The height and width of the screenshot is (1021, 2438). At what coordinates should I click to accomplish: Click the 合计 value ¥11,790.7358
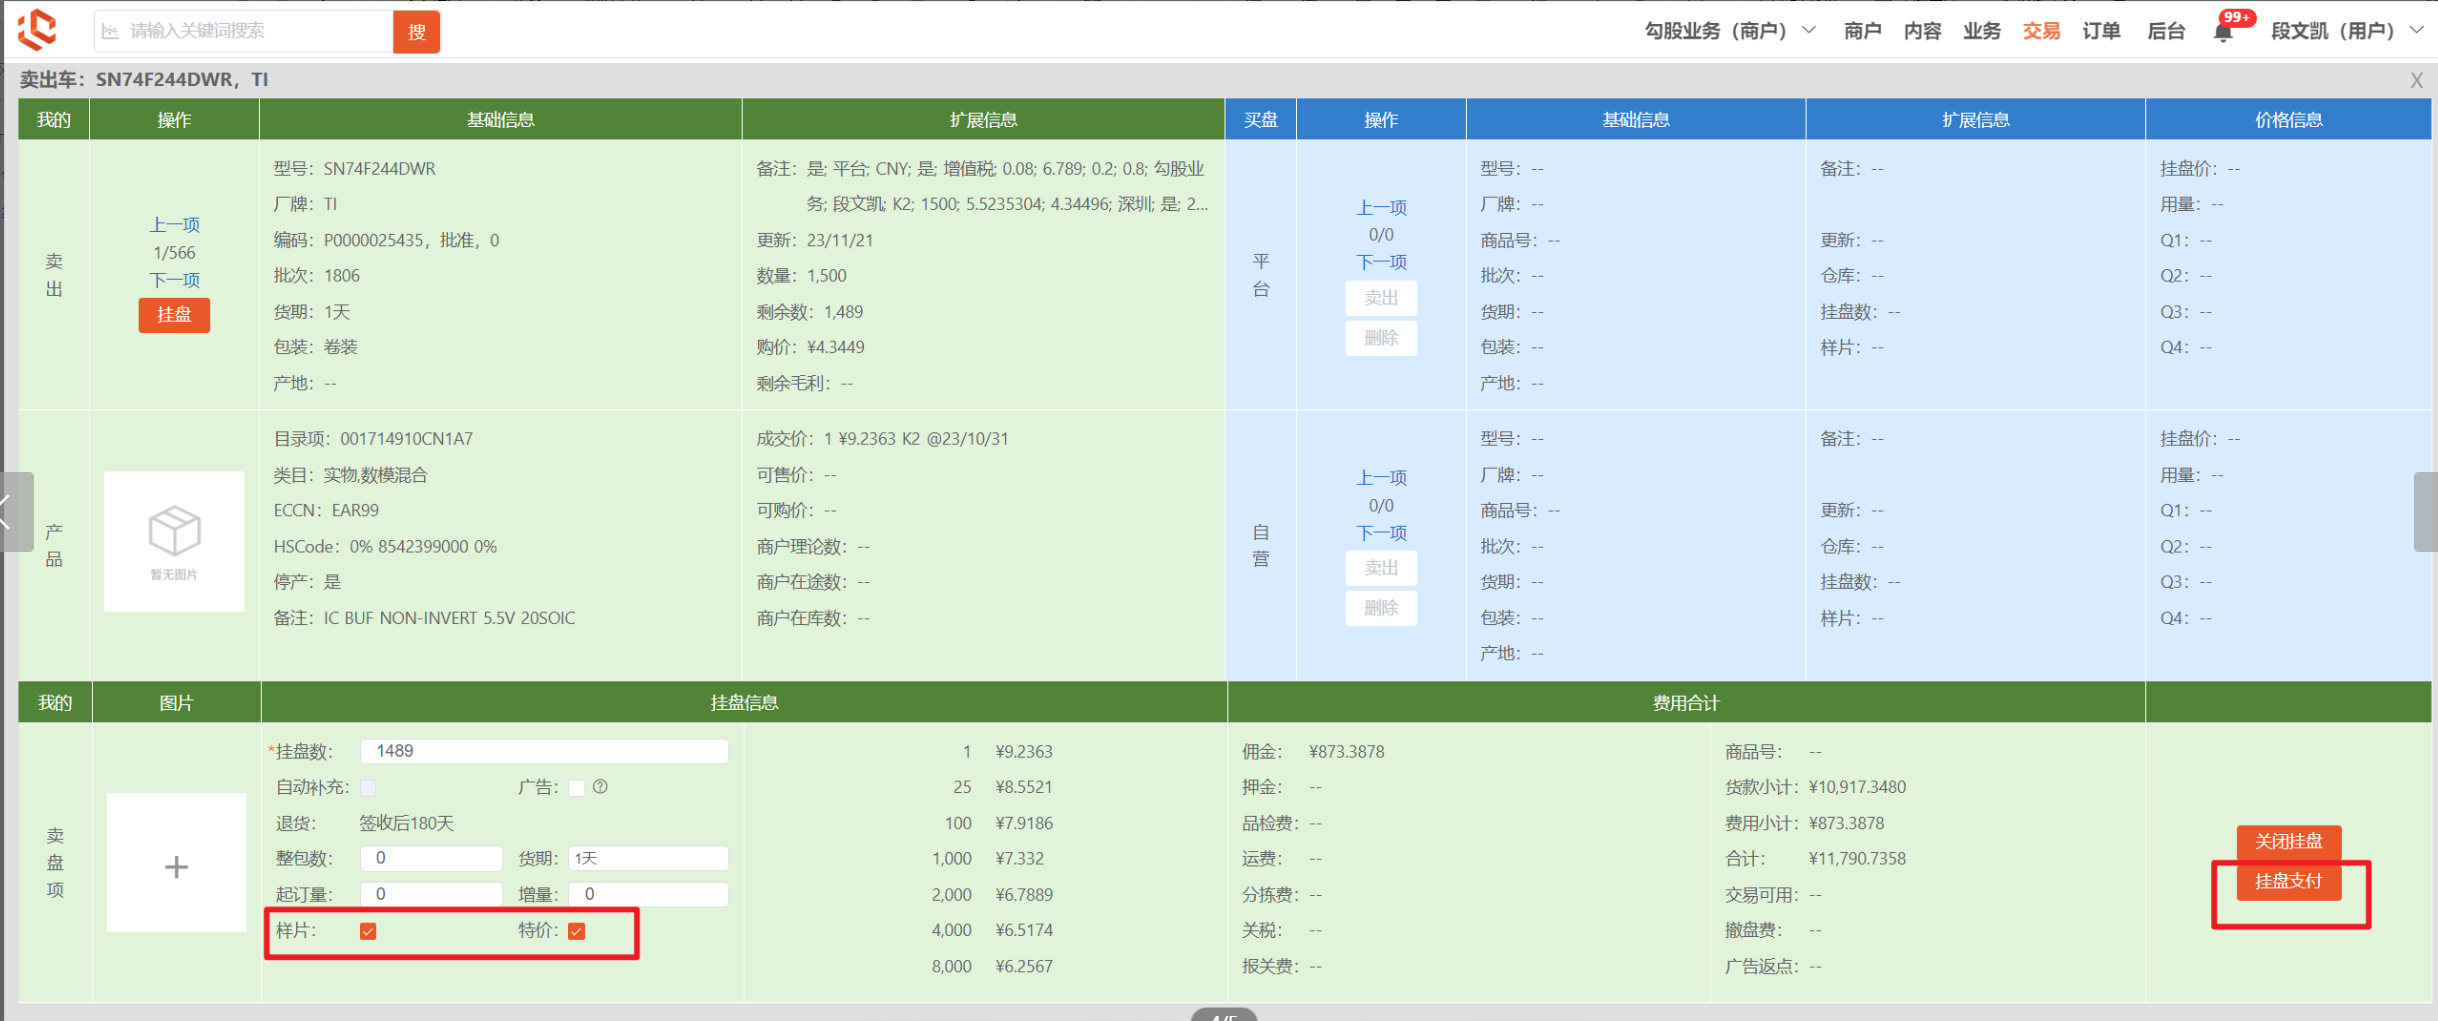click(x=1857, y=859)
